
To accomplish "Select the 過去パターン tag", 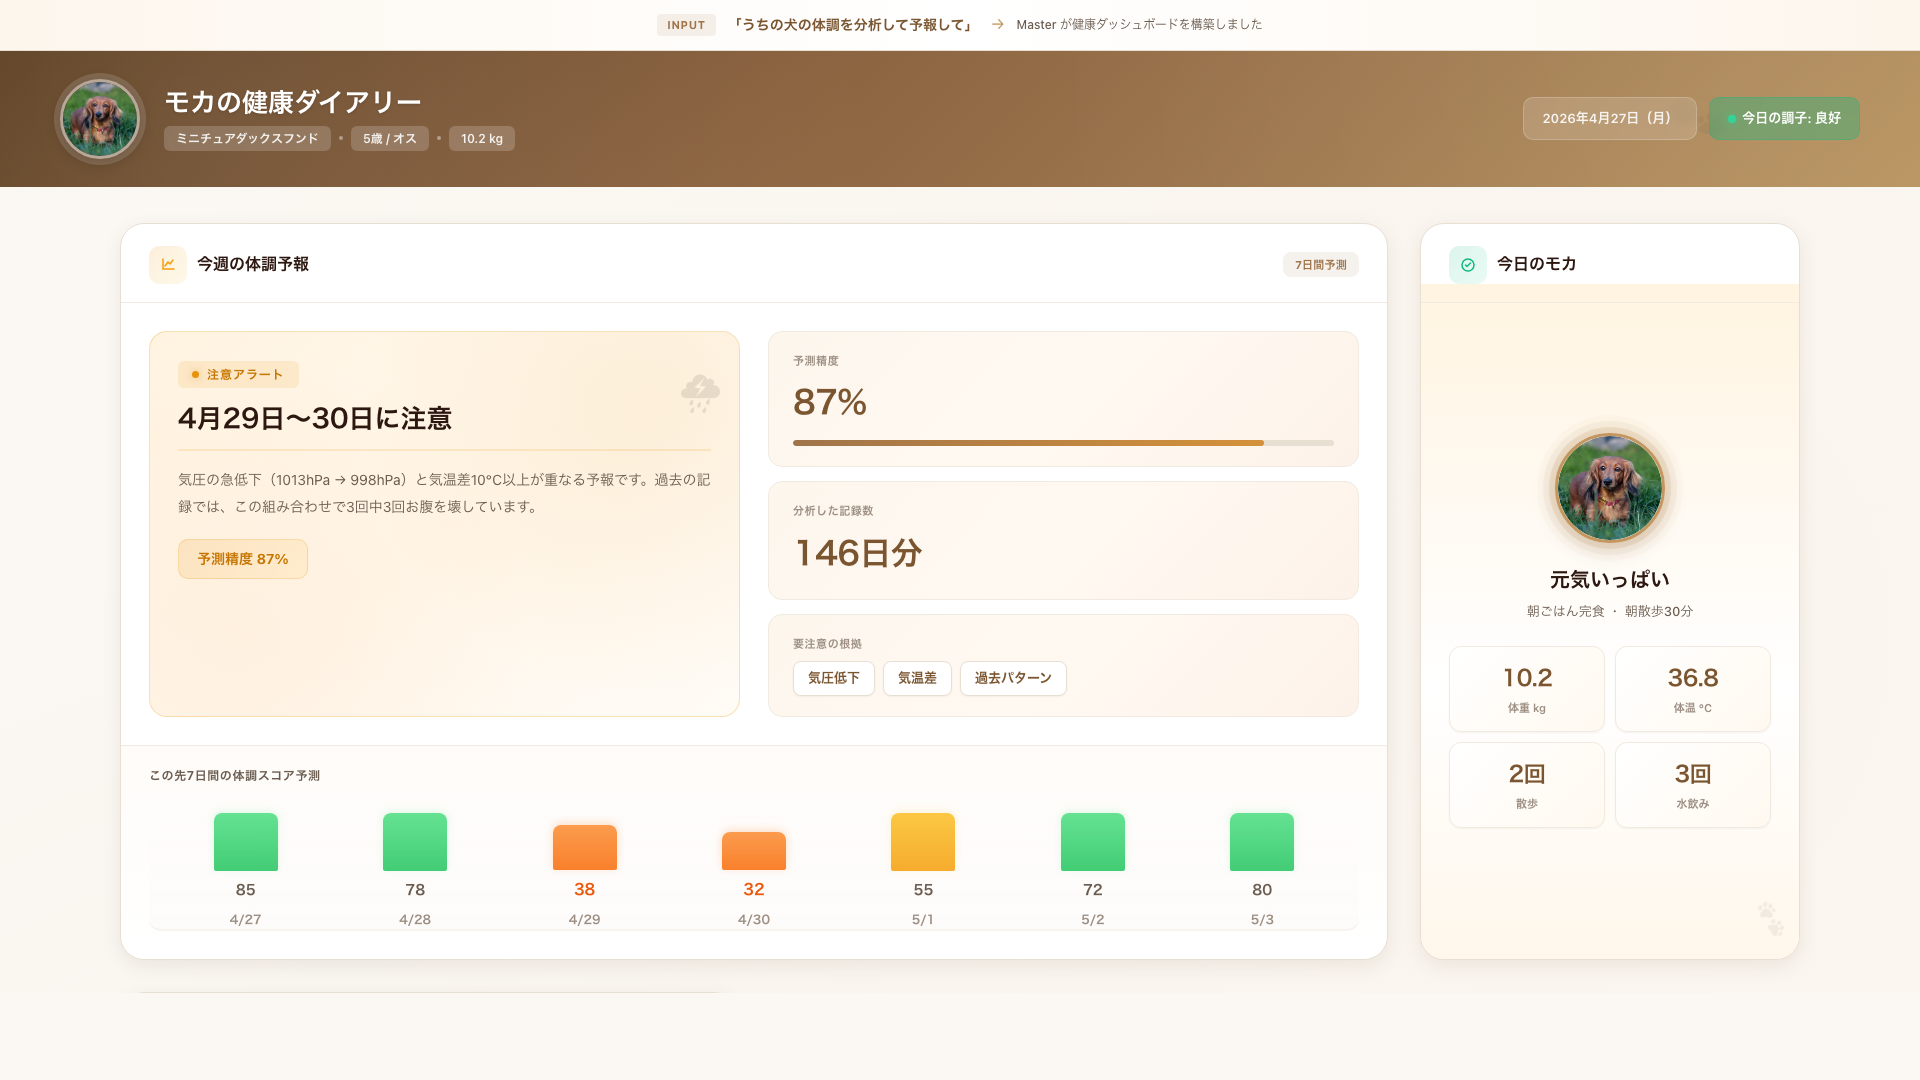I will (x=1013, y=678).
